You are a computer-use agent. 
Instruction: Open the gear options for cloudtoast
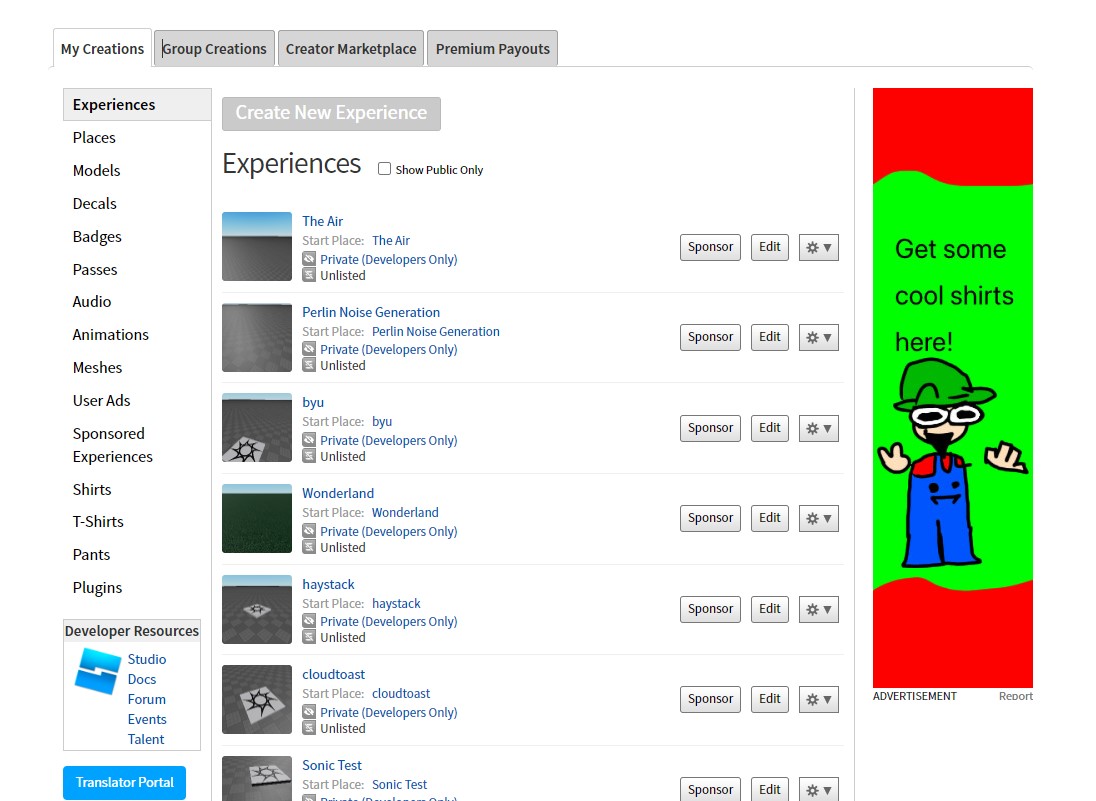point(819,700)
